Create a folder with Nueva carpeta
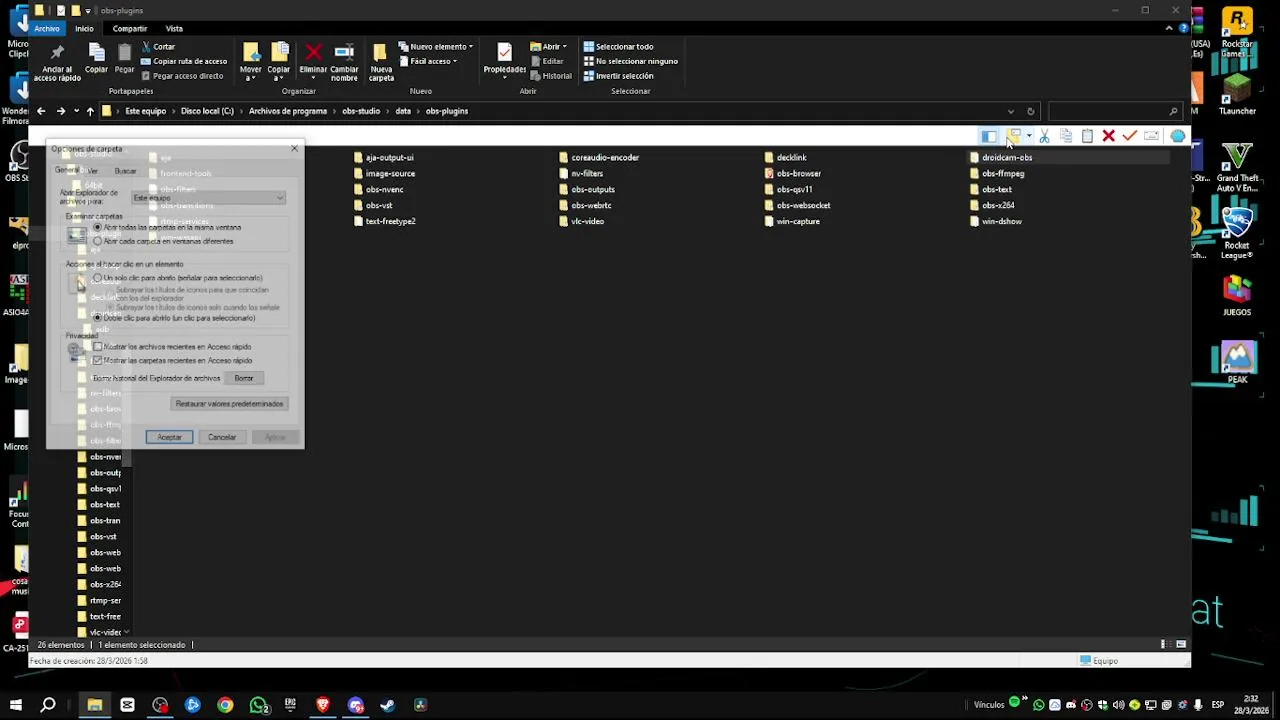Image resolution: width=1280 pixels, height=720 pixels. 381,62
